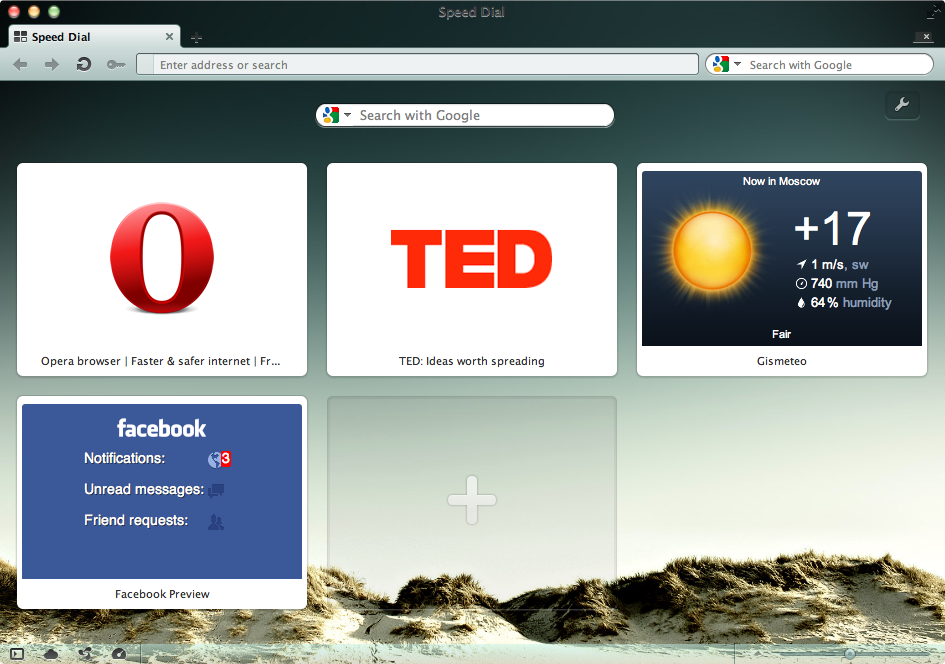Click the password manager wand icon

pos(116,63)
